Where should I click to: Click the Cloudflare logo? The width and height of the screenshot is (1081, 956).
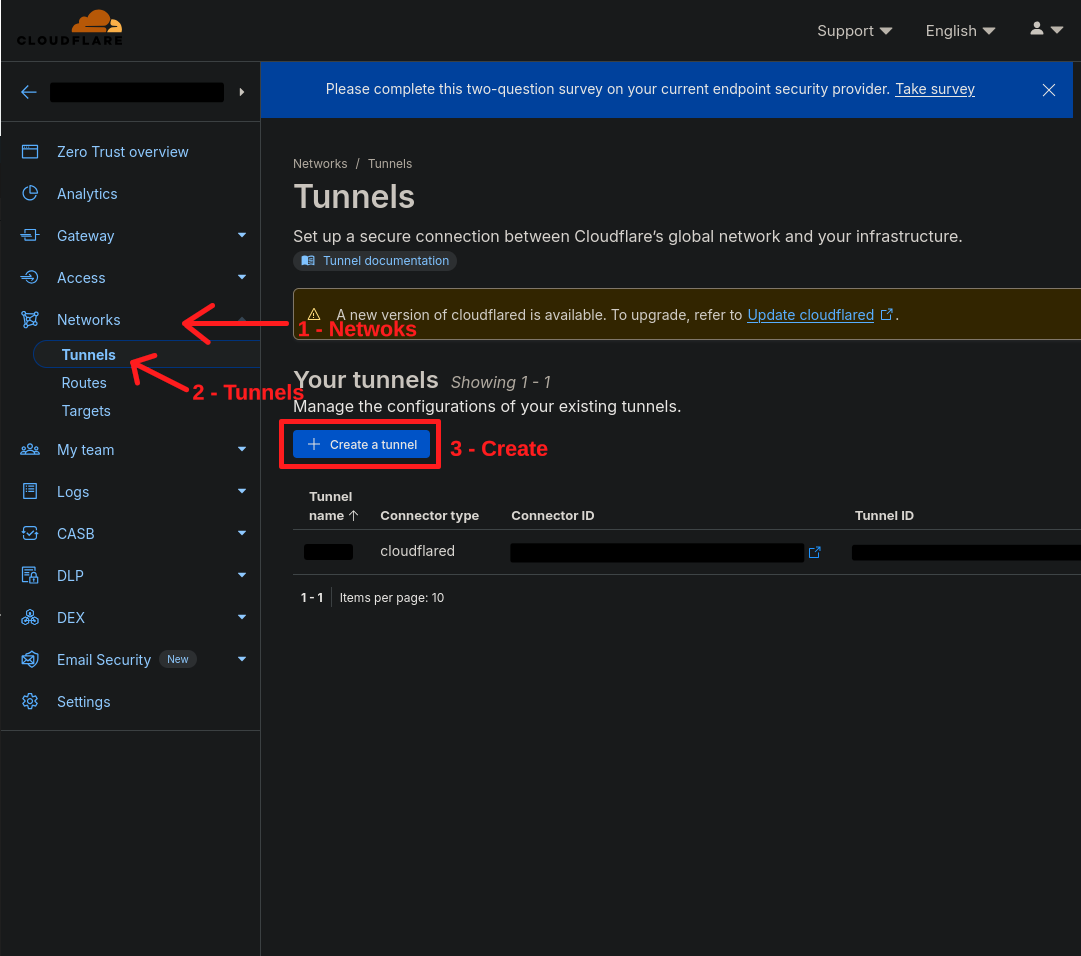click(70, 28)
